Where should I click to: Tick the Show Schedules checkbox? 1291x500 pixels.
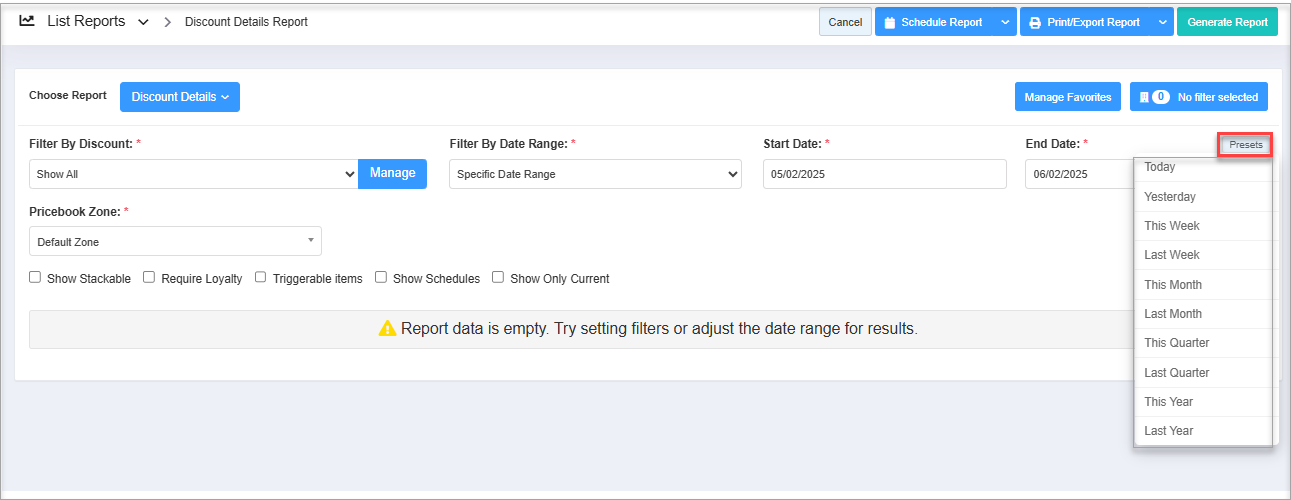coord(381,277)
